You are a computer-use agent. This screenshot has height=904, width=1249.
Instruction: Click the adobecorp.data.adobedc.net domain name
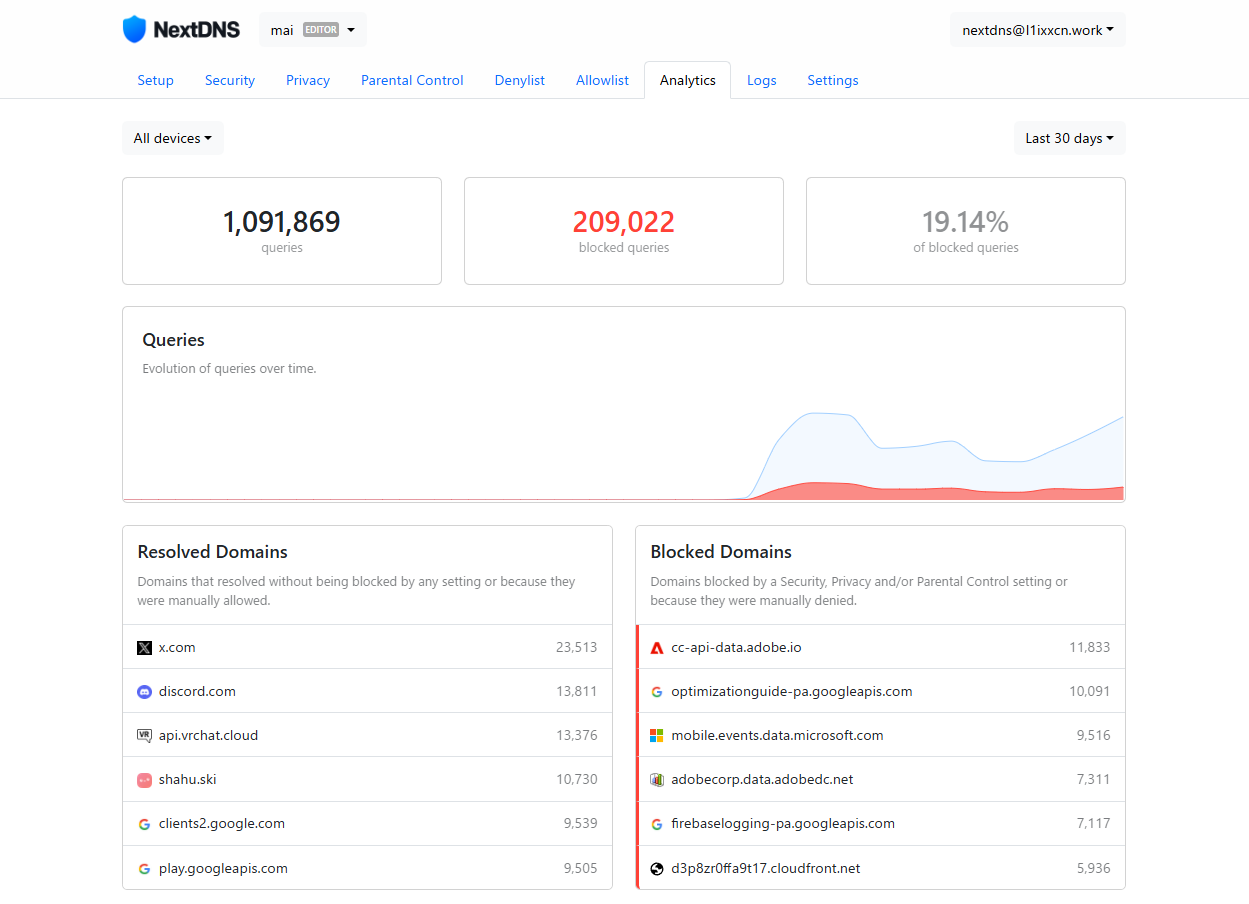pyautogui.click(x=763, y=780)
